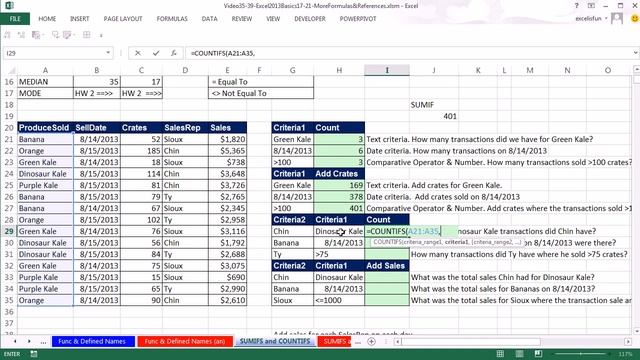Switch to the DATA ribbon tab

pyautogui.click(x=209, y=19)
